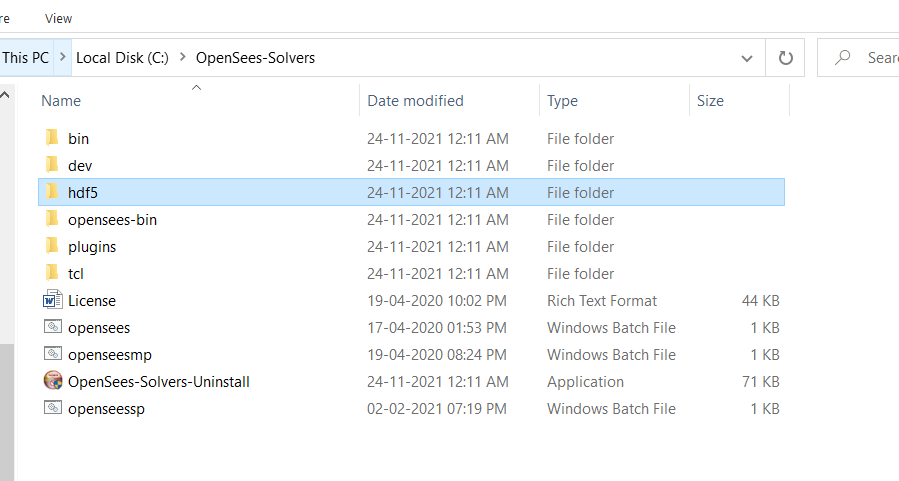Click the bin folder icon
This screenshot has width=899, height=481.
click(52, 138)
